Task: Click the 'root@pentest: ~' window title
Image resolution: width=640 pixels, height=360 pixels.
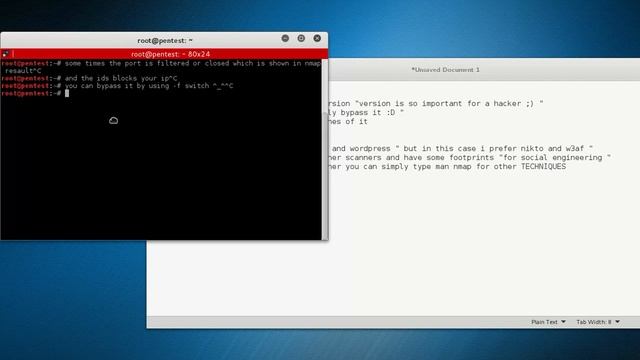Action: [165, 41]
